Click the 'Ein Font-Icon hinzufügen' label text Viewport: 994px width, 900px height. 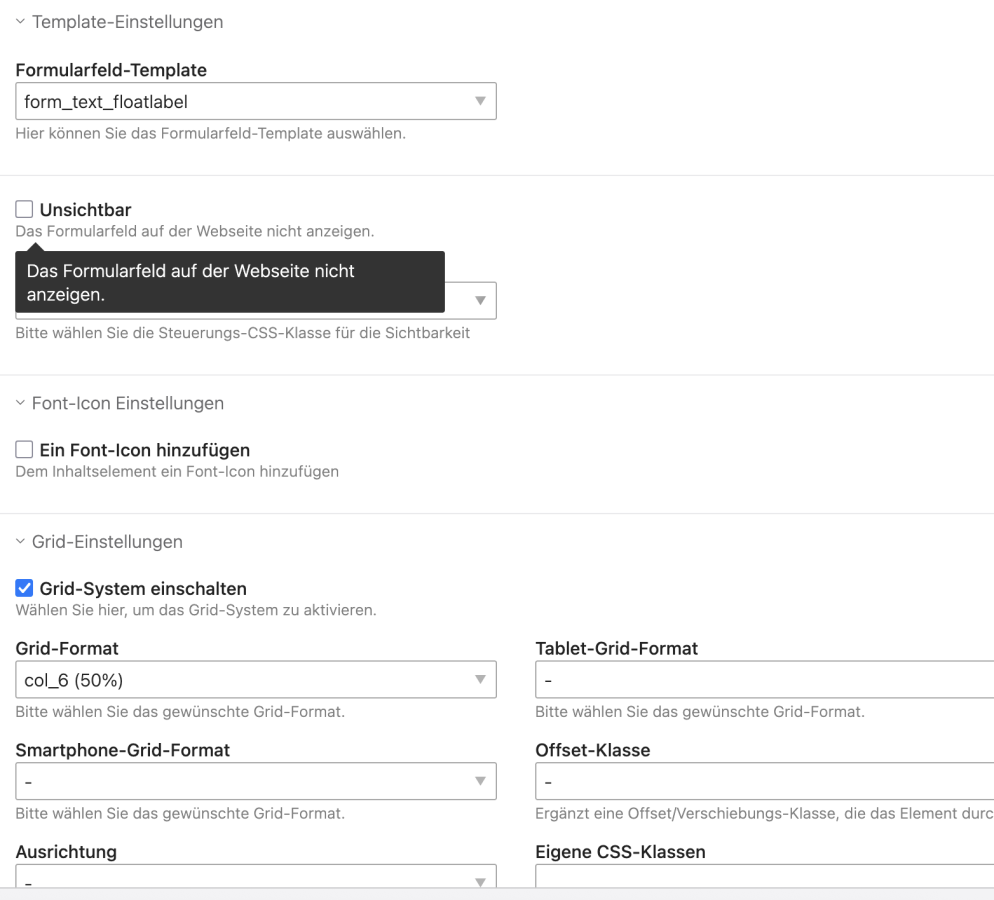(145, 450)
